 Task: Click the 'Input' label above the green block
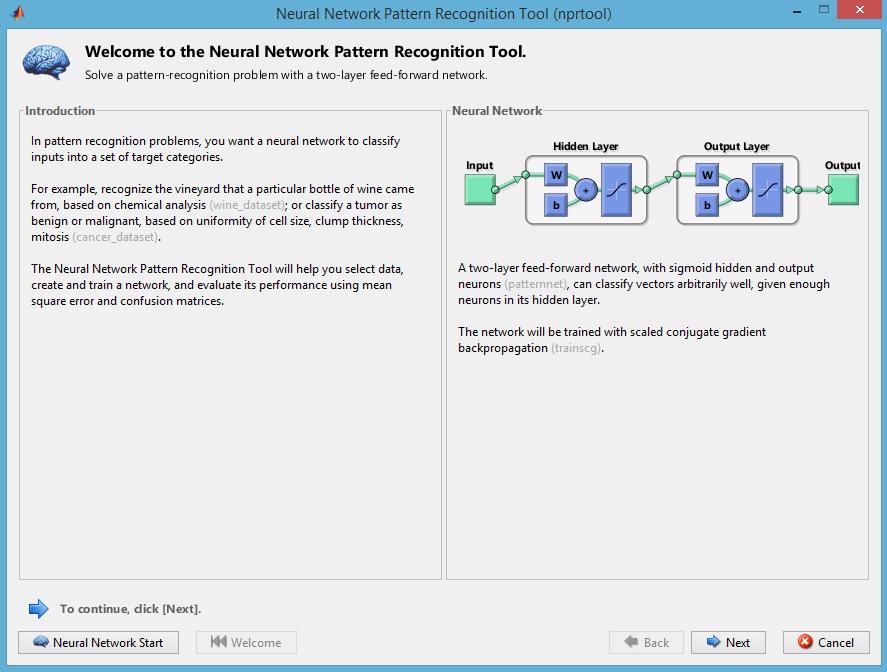(480, 165)
